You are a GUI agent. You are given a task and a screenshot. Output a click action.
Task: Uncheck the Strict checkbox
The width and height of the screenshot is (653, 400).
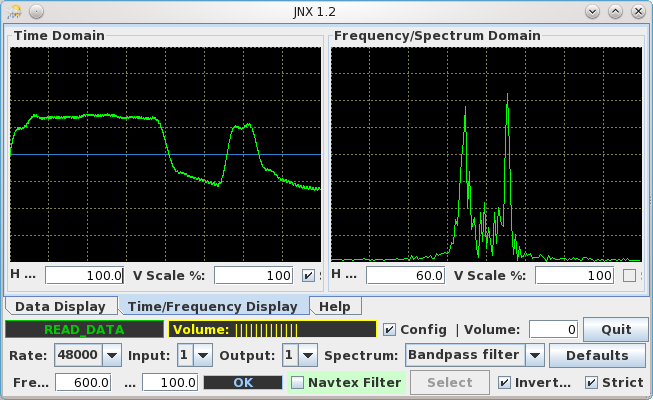click(x=592, y=382)
